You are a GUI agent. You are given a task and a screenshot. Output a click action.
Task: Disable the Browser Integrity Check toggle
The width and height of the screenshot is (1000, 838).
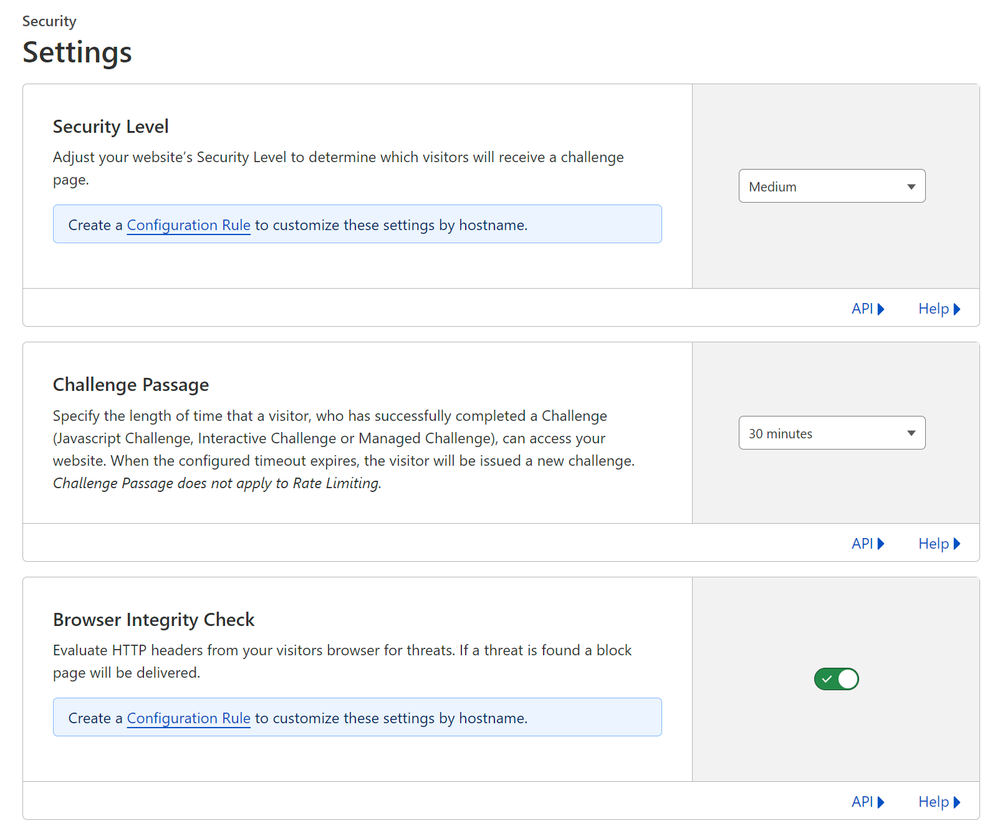tap(837, 680)
